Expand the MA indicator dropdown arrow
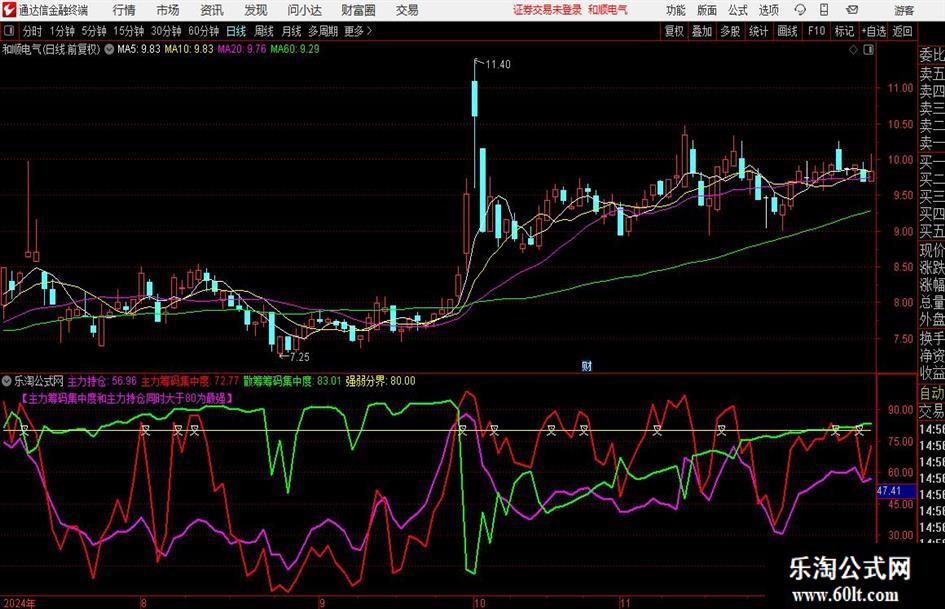Viewport: 945px width, 609px height. point(109,49)
